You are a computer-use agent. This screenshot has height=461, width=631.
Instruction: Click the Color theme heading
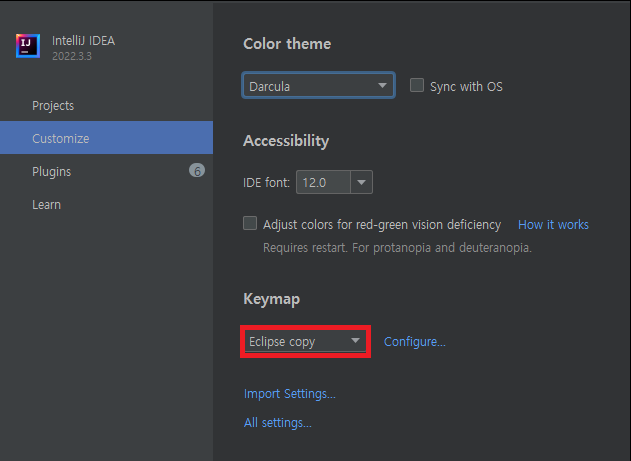[287, 44]
